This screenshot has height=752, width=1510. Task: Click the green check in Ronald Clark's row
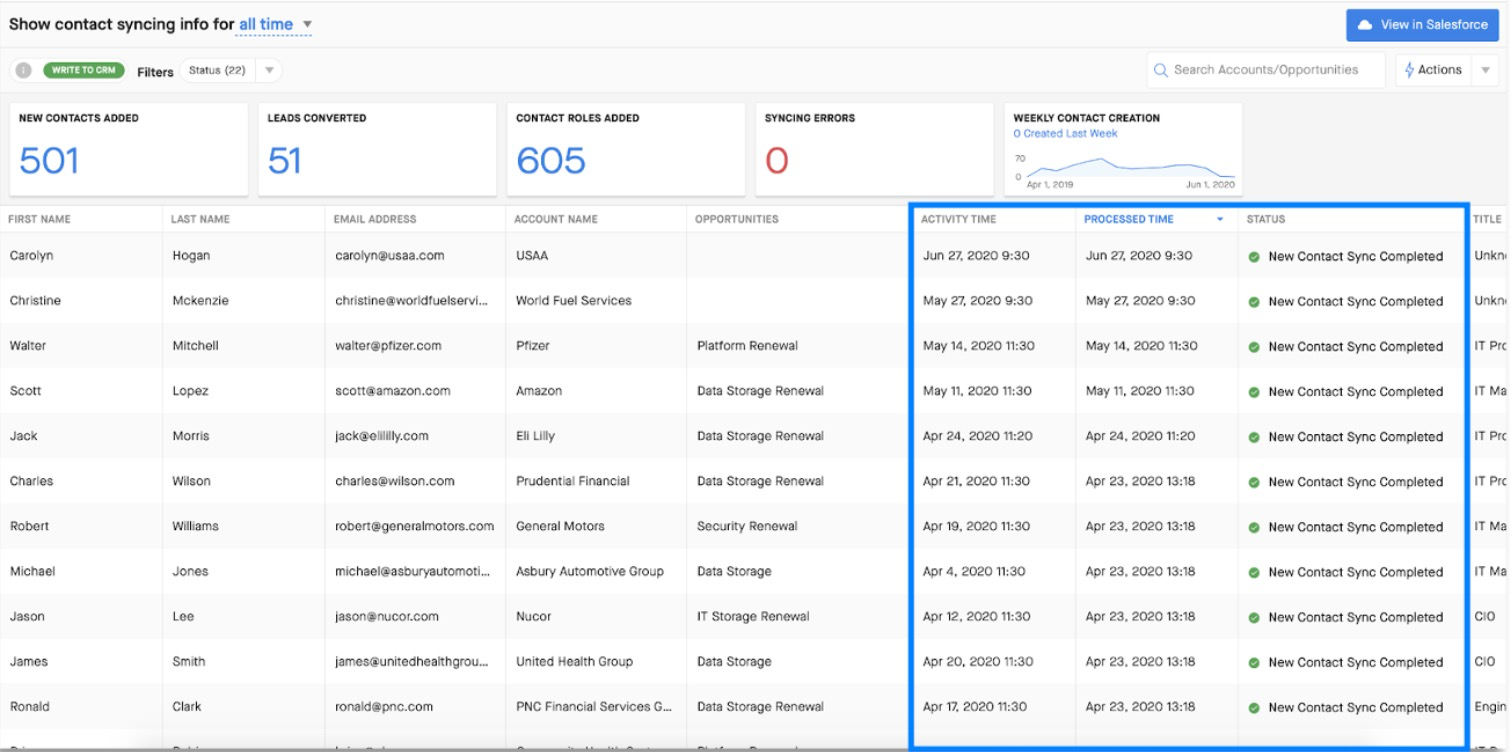coord(1254,708)
